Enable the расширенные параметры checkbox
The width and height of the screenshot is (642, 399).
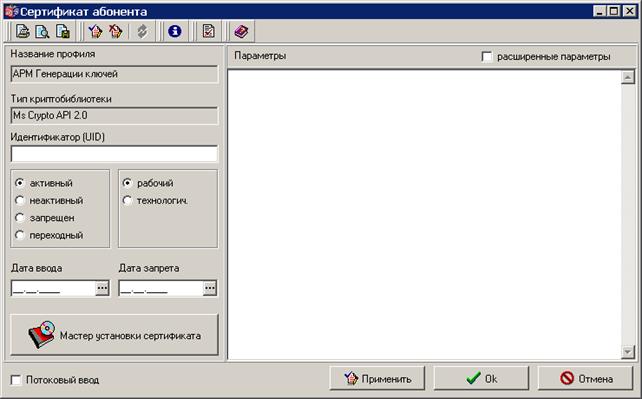487,56
